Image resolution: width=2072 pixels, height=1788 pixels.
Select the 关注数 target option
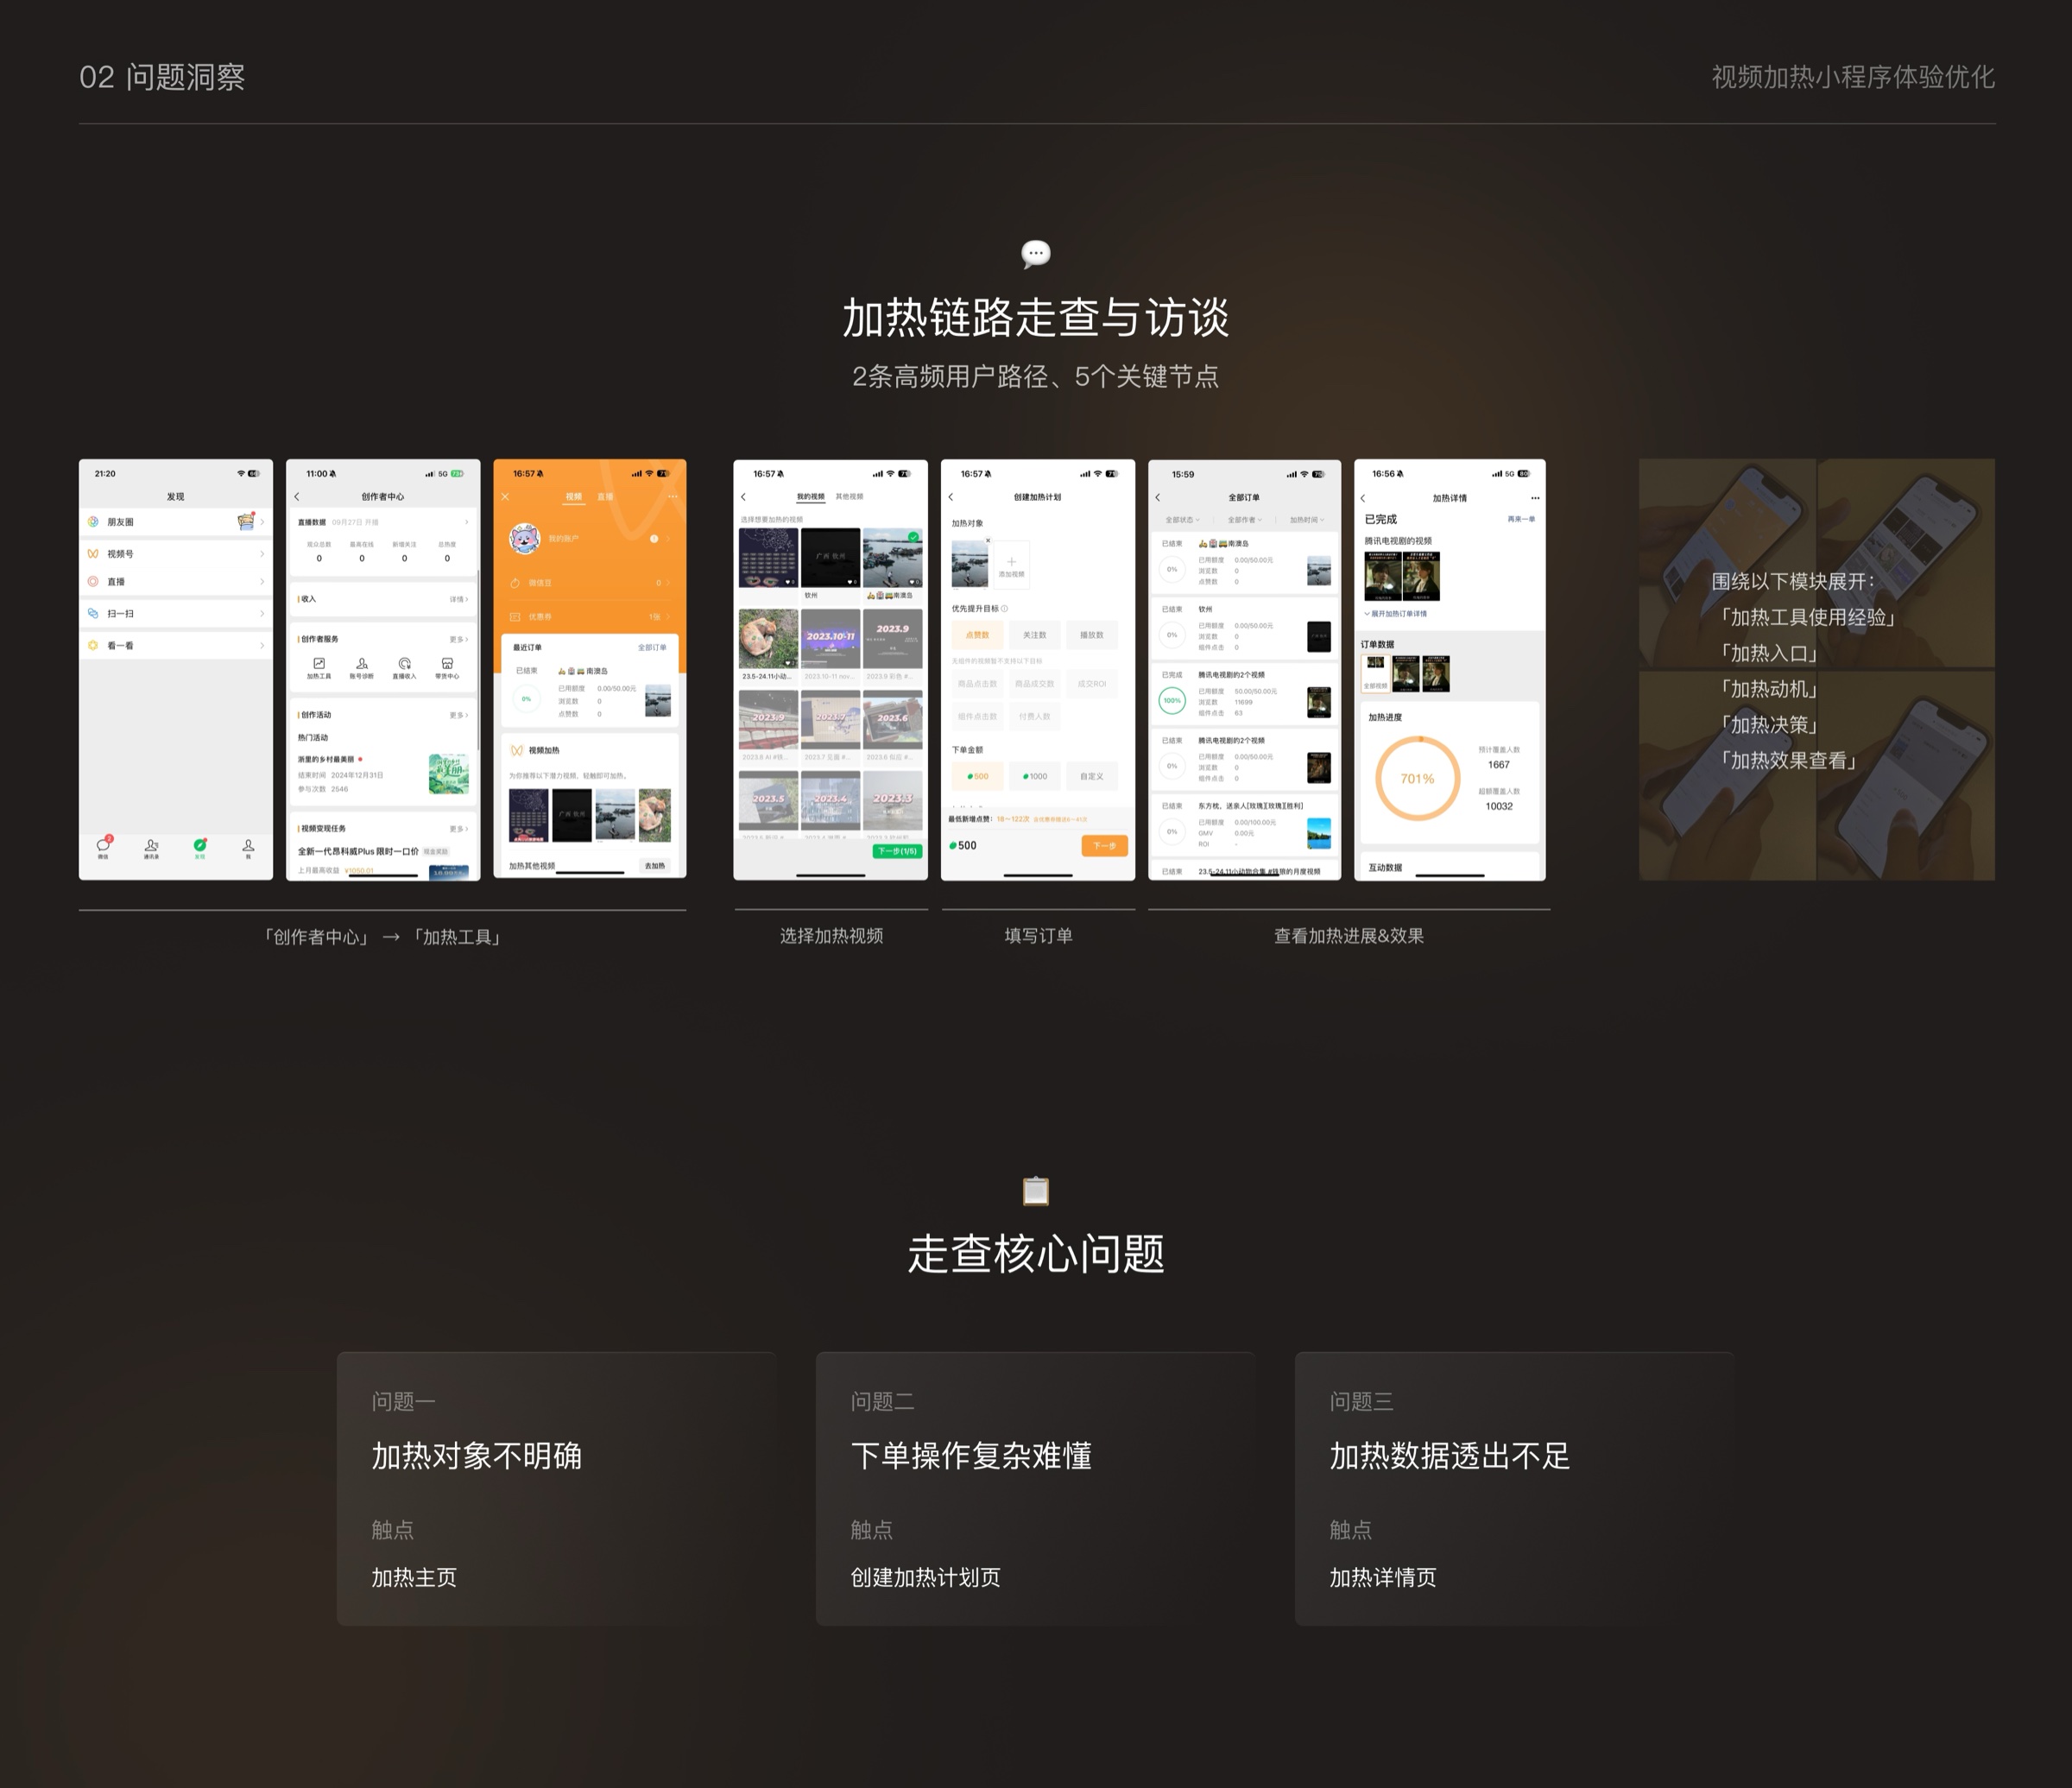pos(1034,635)
